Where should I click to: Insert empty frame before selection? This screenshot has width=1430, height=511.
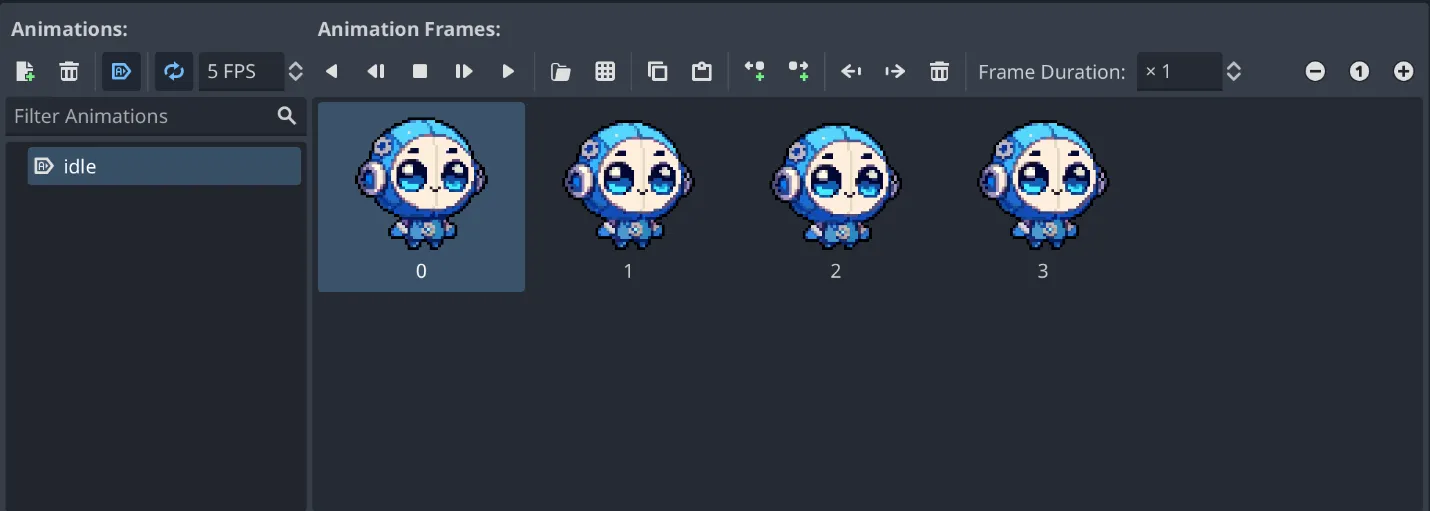pyautogui.click(x=754, y=71)
